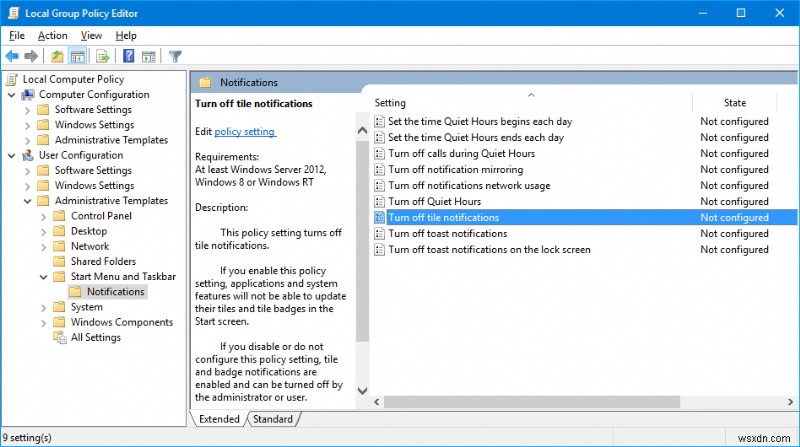Expand the System tree node

coord(43,308)
